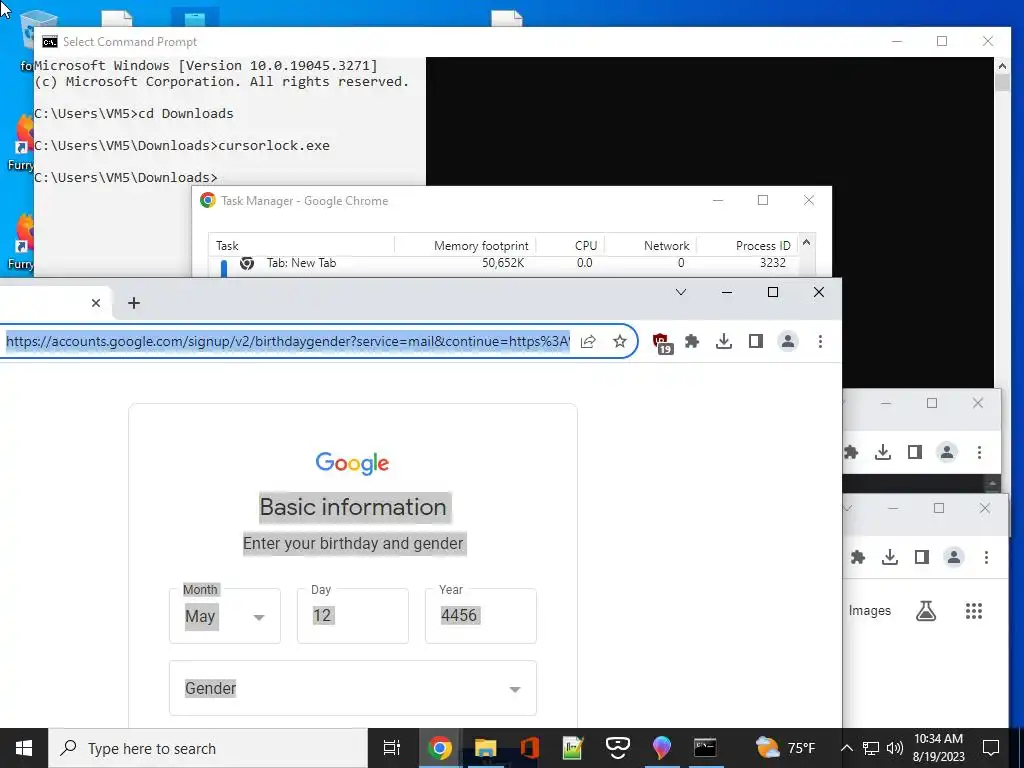Click the Command Prompt scrollbar up arrow
This screenshot has width=1024, height=768.
[1002, 65]
